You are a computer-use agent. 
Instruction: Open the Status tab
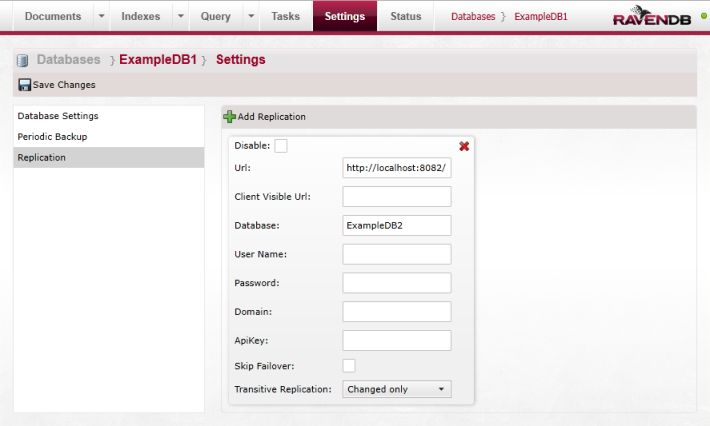pos(406,16)
